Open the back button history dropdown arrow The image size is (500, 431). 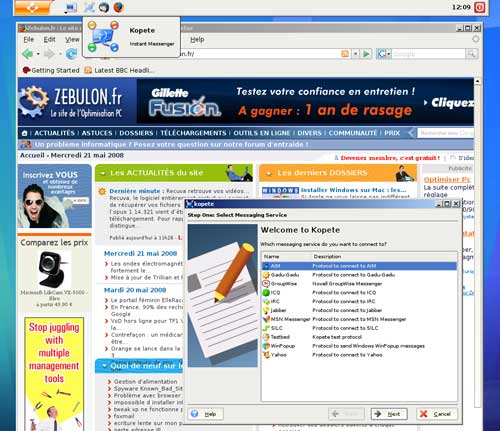coord(38,54)
